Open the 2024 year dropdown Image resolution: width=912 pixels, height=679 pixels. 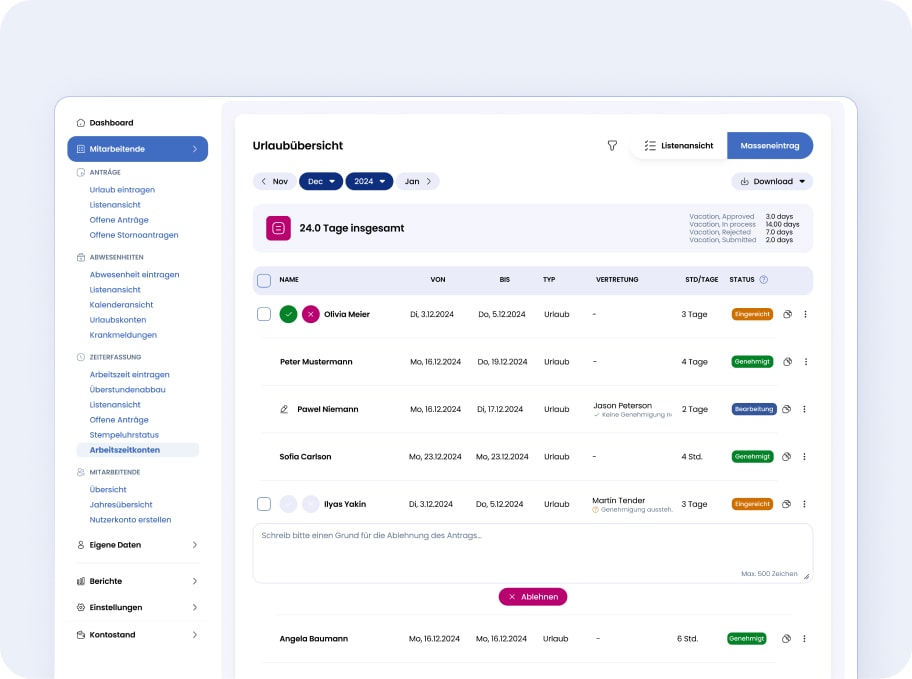(x=369, y=182)
